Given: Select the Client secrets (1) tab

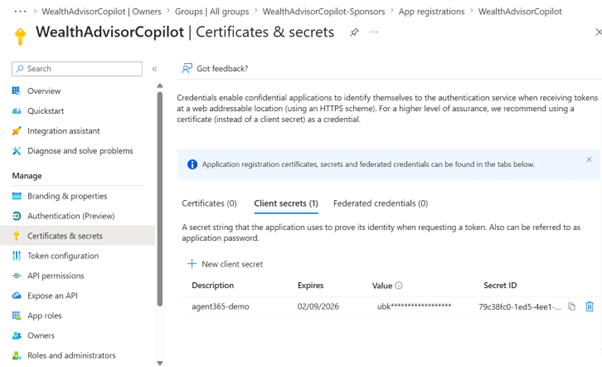Looking at the screenshot, I should pos(286,203).
